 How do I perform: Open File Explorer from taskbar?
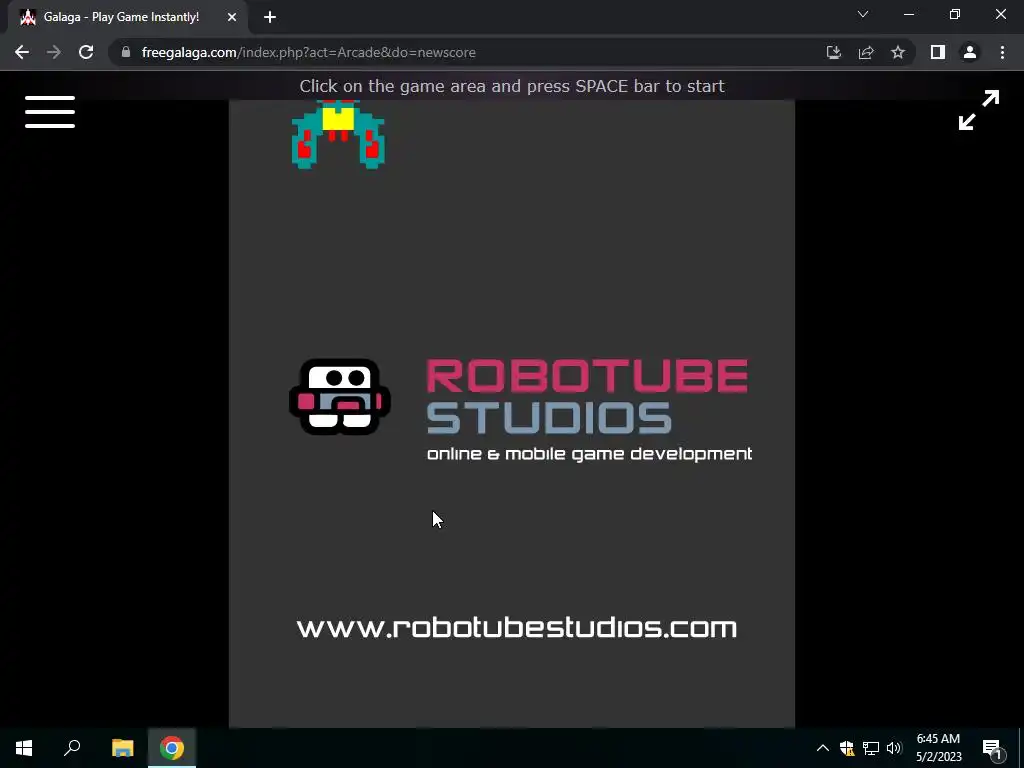click(x=122, y=748)
